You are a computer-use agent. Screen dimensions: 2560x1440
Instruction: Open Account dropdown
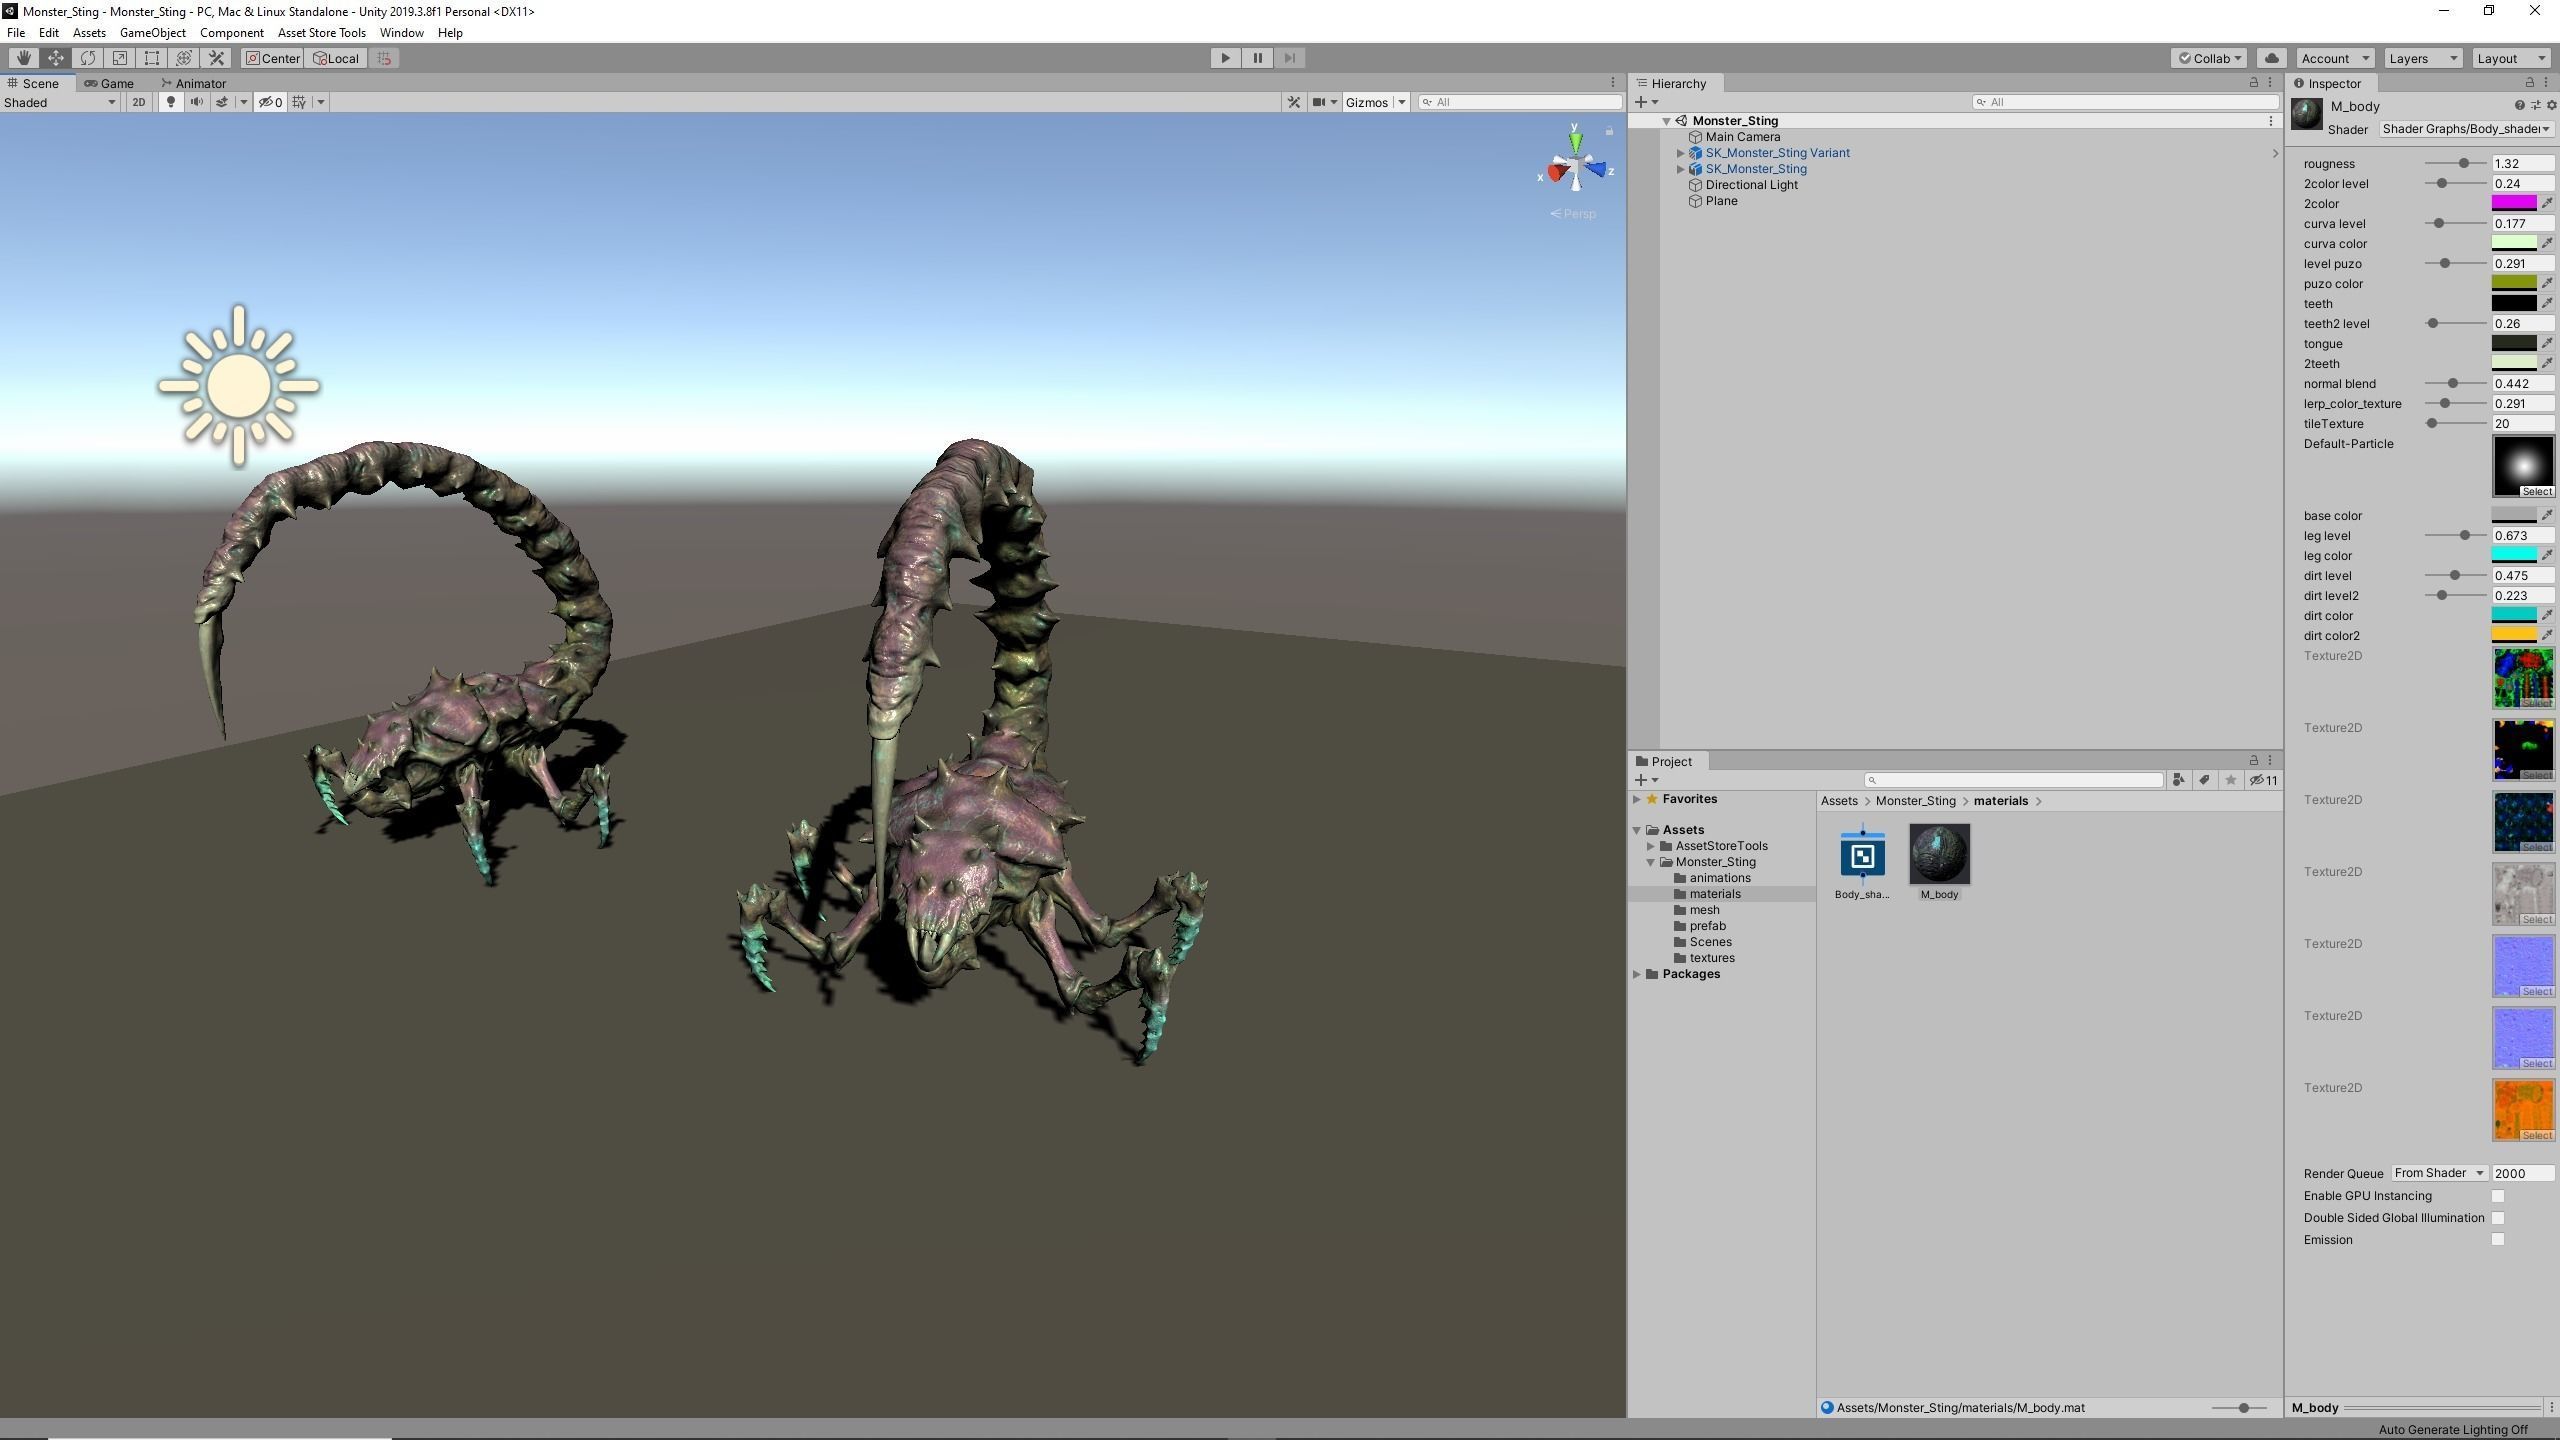click(x=2334, y=58)
